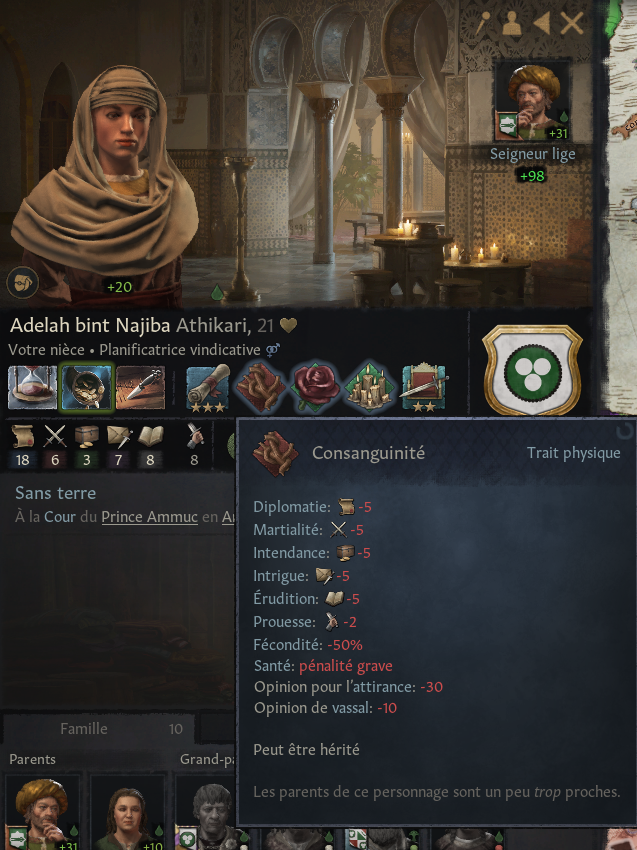
Task: Select the father's portrait under Parents
Action: point(42,812)
